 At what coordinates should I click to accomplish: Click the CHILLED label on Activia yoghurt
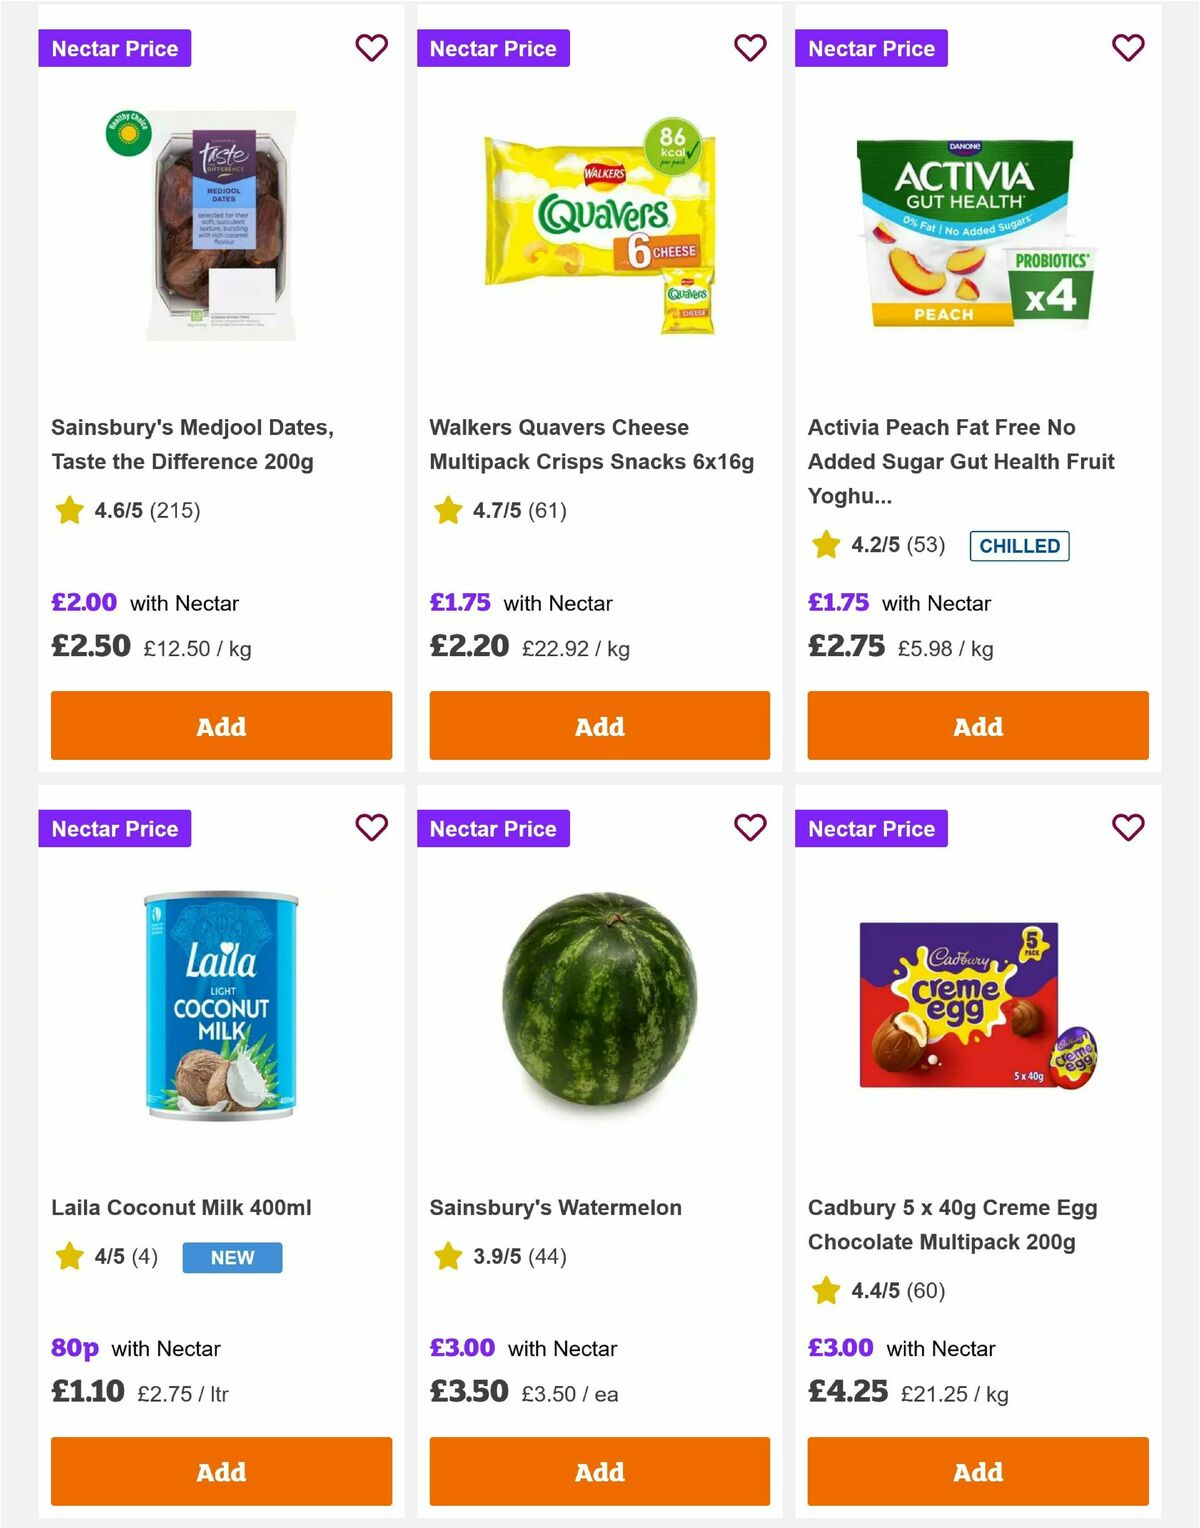[1019, 546]
